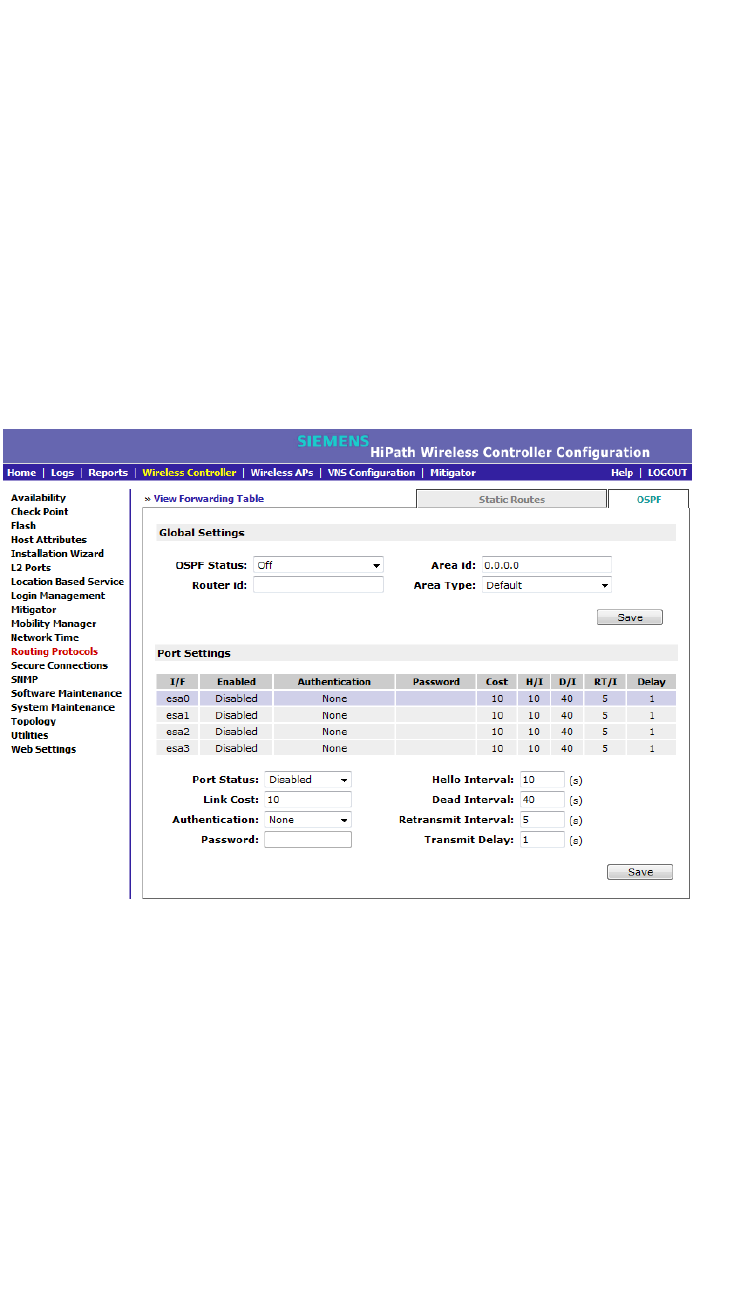Select the esa3 port row
747x1314 pixels.
coord(415,748)
